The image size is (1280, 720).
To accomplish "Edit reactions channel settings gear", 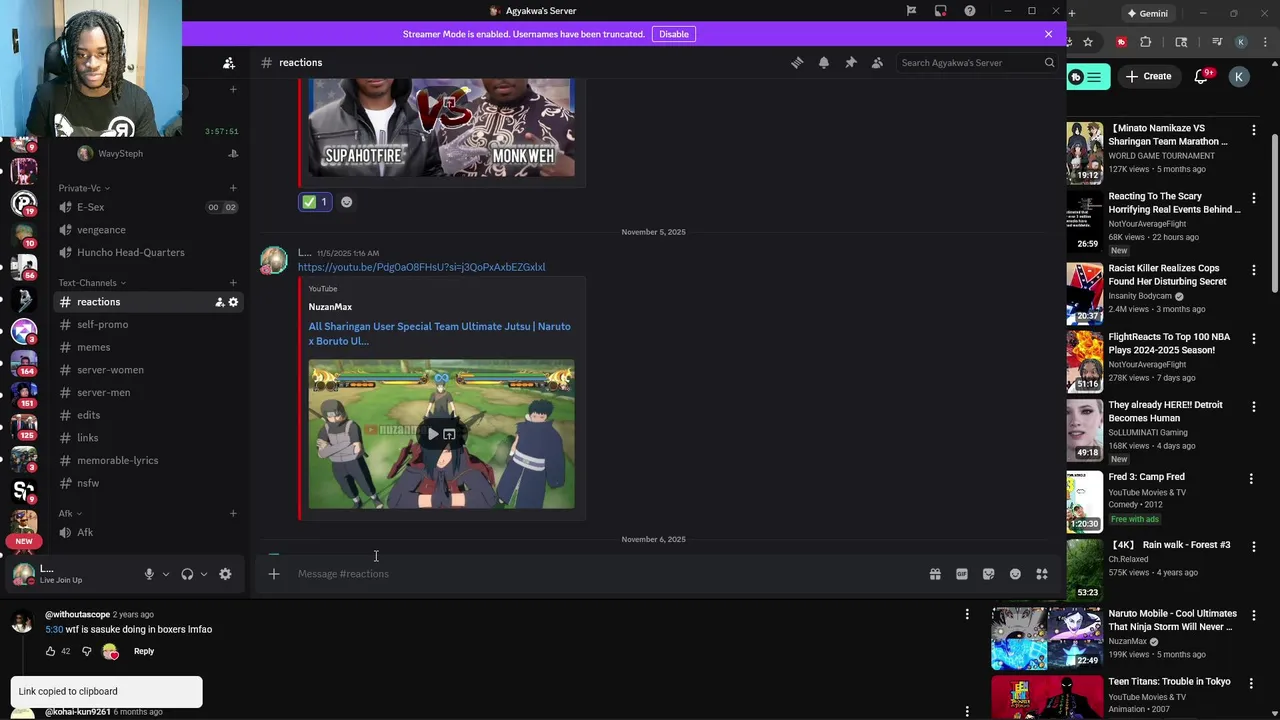I will click(233, 302).
